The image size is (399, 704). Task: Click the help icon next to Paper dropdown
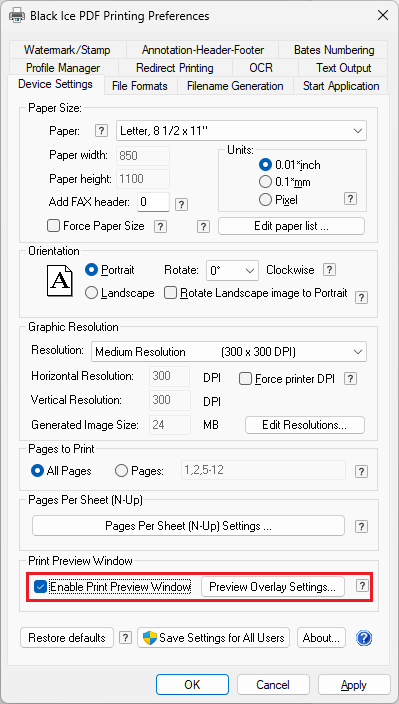102,131
